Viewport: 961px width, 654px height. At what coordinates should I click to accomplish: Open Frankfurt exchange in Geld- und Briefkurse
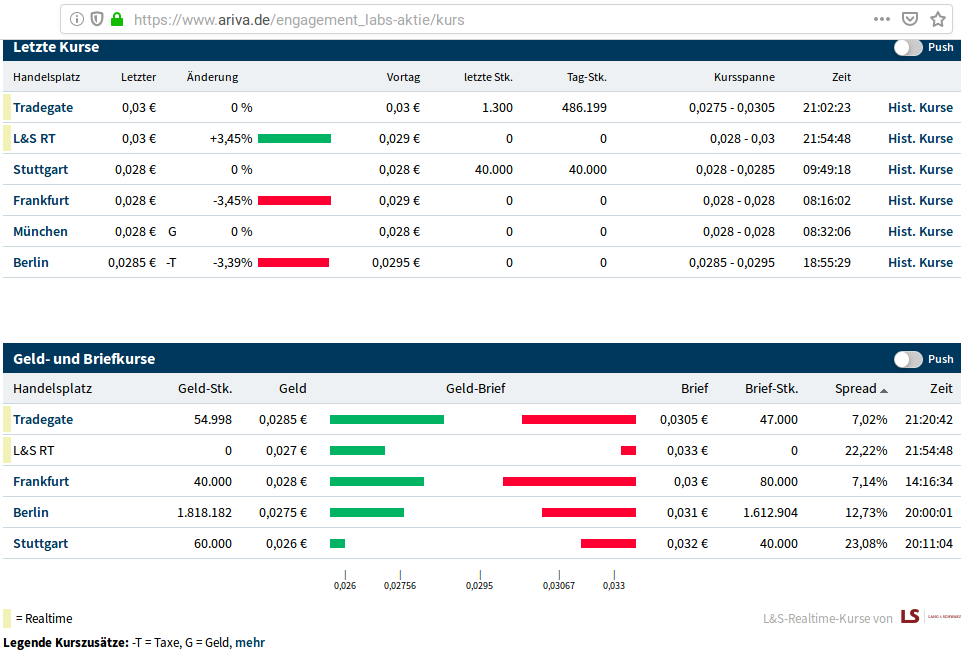pos(41,481)
